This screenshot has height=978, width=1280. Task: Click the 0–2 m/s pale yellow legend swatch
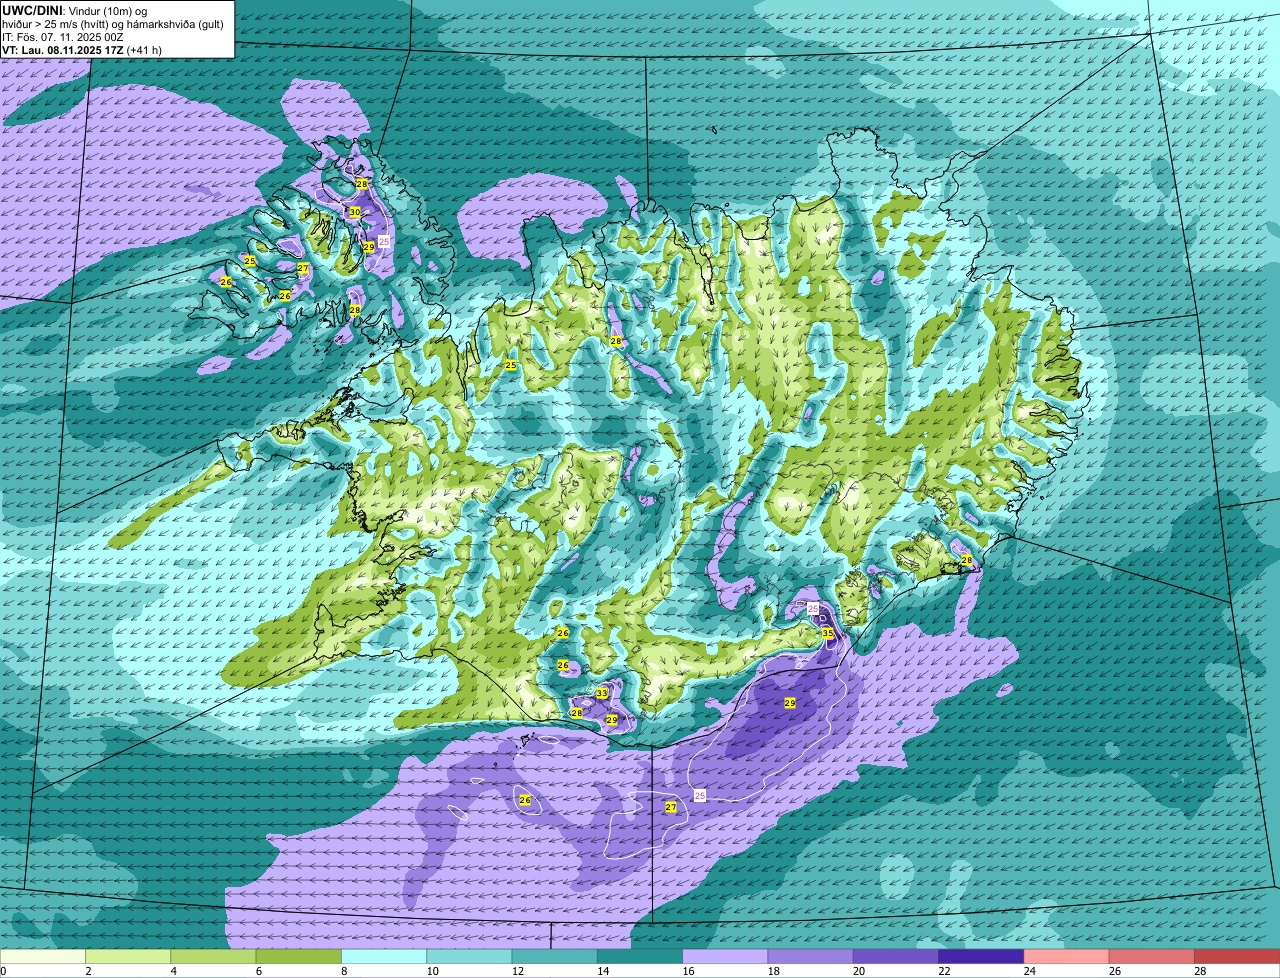(43, 957)
